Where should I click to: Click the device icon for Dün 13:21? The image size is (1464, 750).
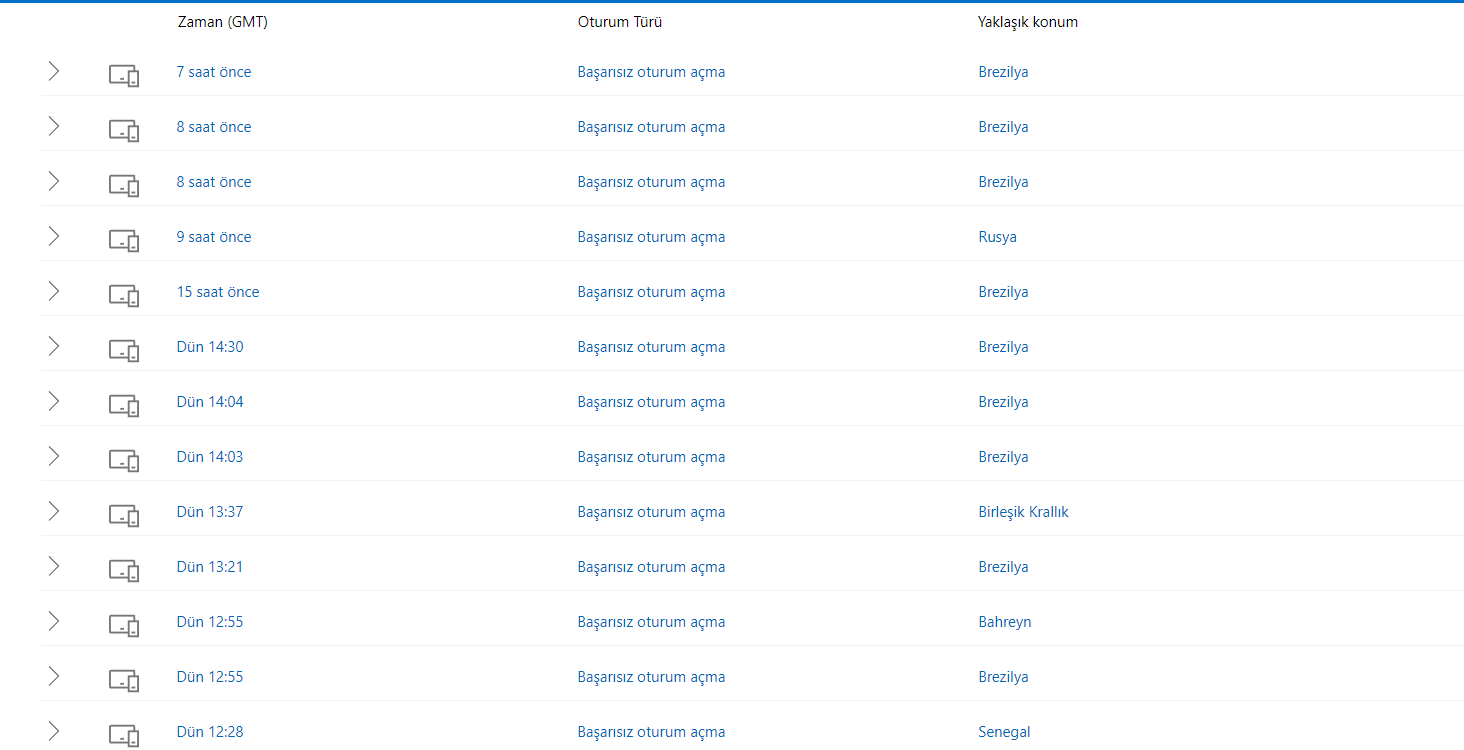(x=124, y=569)
